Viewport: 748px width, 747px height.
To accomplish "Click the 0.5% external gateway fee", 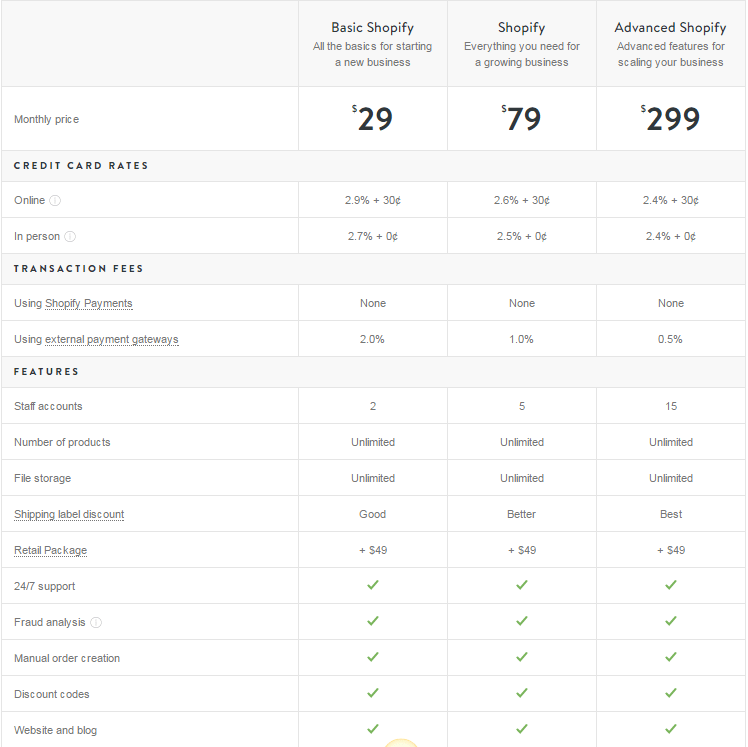I will click(670, 340).
